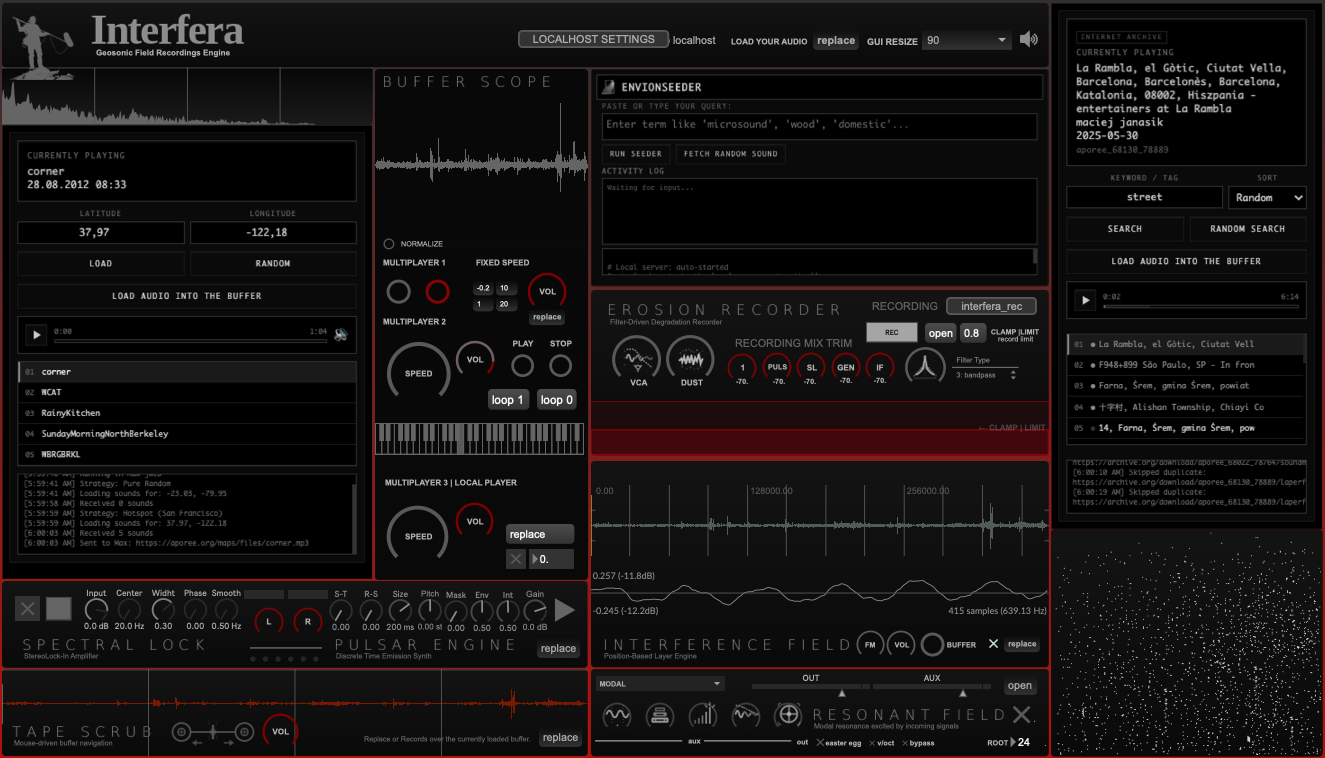This screenshot has height=758, width=1325.
Task: Click the bandpass filter curve icon in Erosion Recorder
Action: [x=925, y=366]
